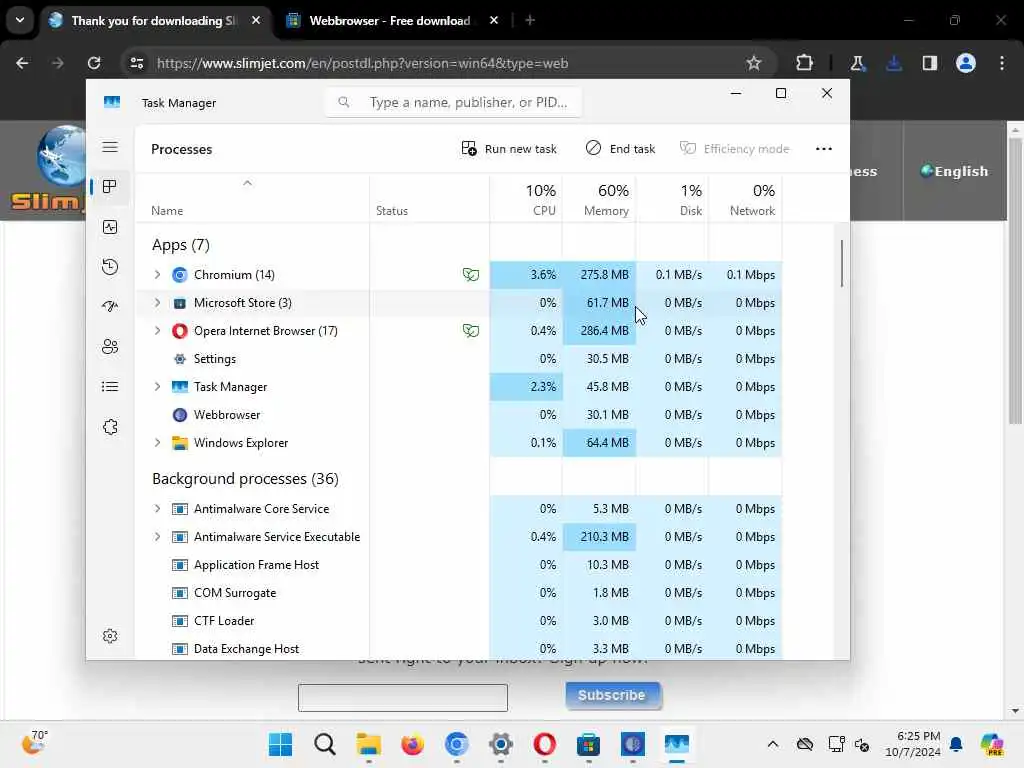The image size is (1024, 768).
Task: Open Opera from the taskbar
Action: [544, 744]
